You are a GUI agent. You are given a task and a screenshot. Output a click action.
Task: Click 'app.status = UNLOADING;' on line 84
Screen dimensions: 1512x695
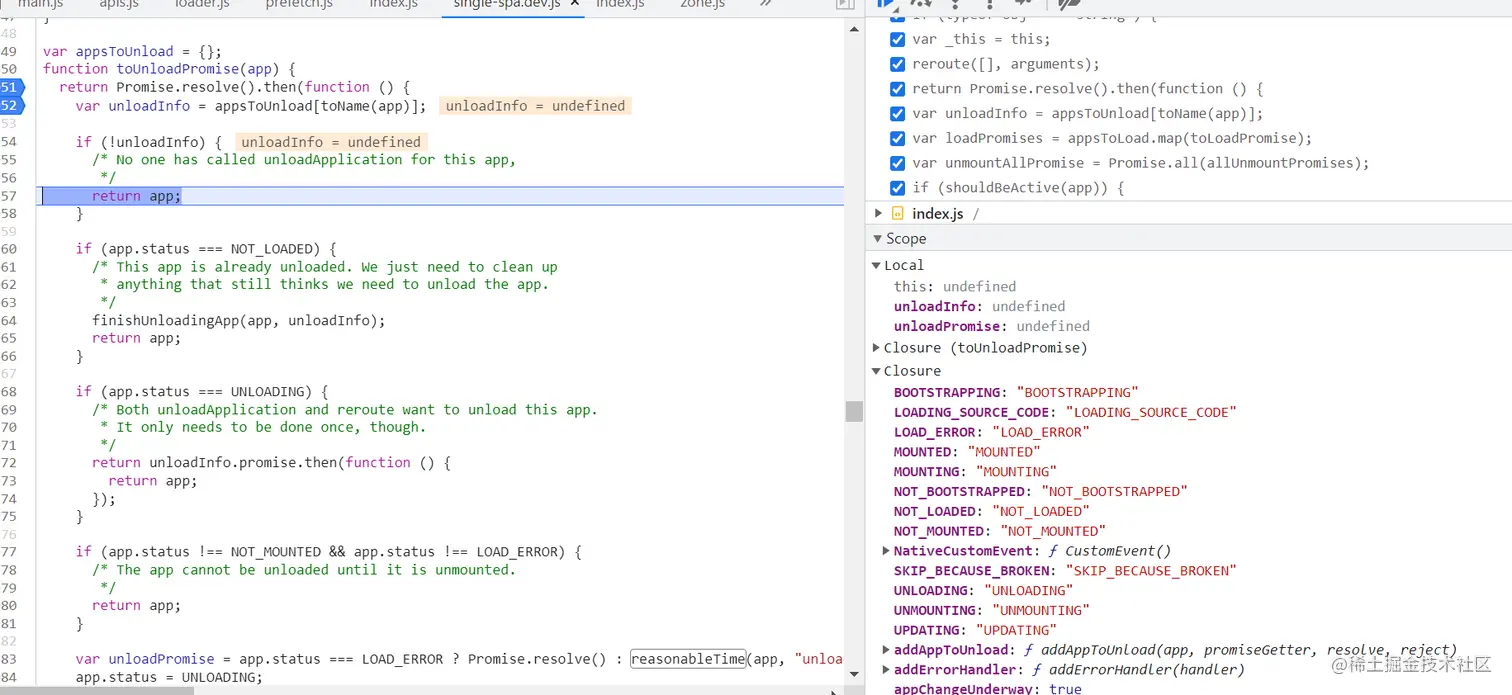tap(169, 677)
